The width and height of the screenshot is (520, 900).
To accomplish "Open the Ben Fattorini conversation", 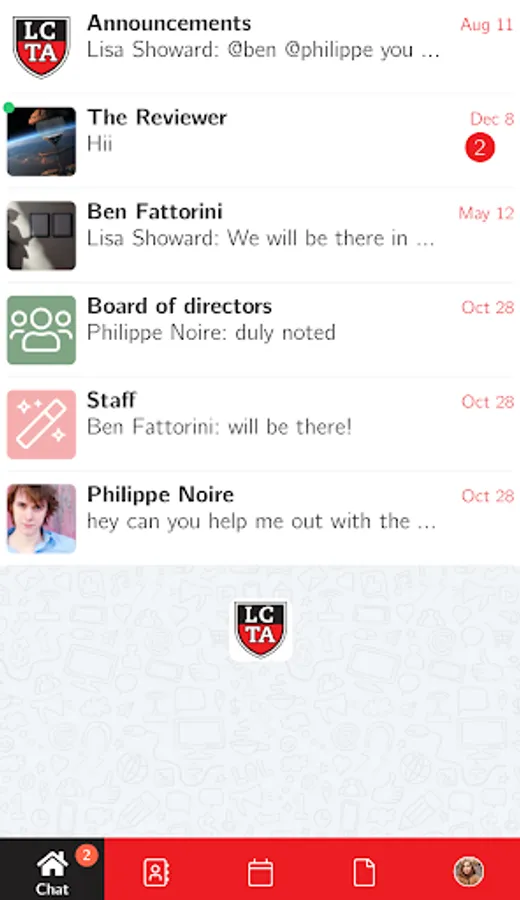I will pyautogui.click(x=260, y=235).
